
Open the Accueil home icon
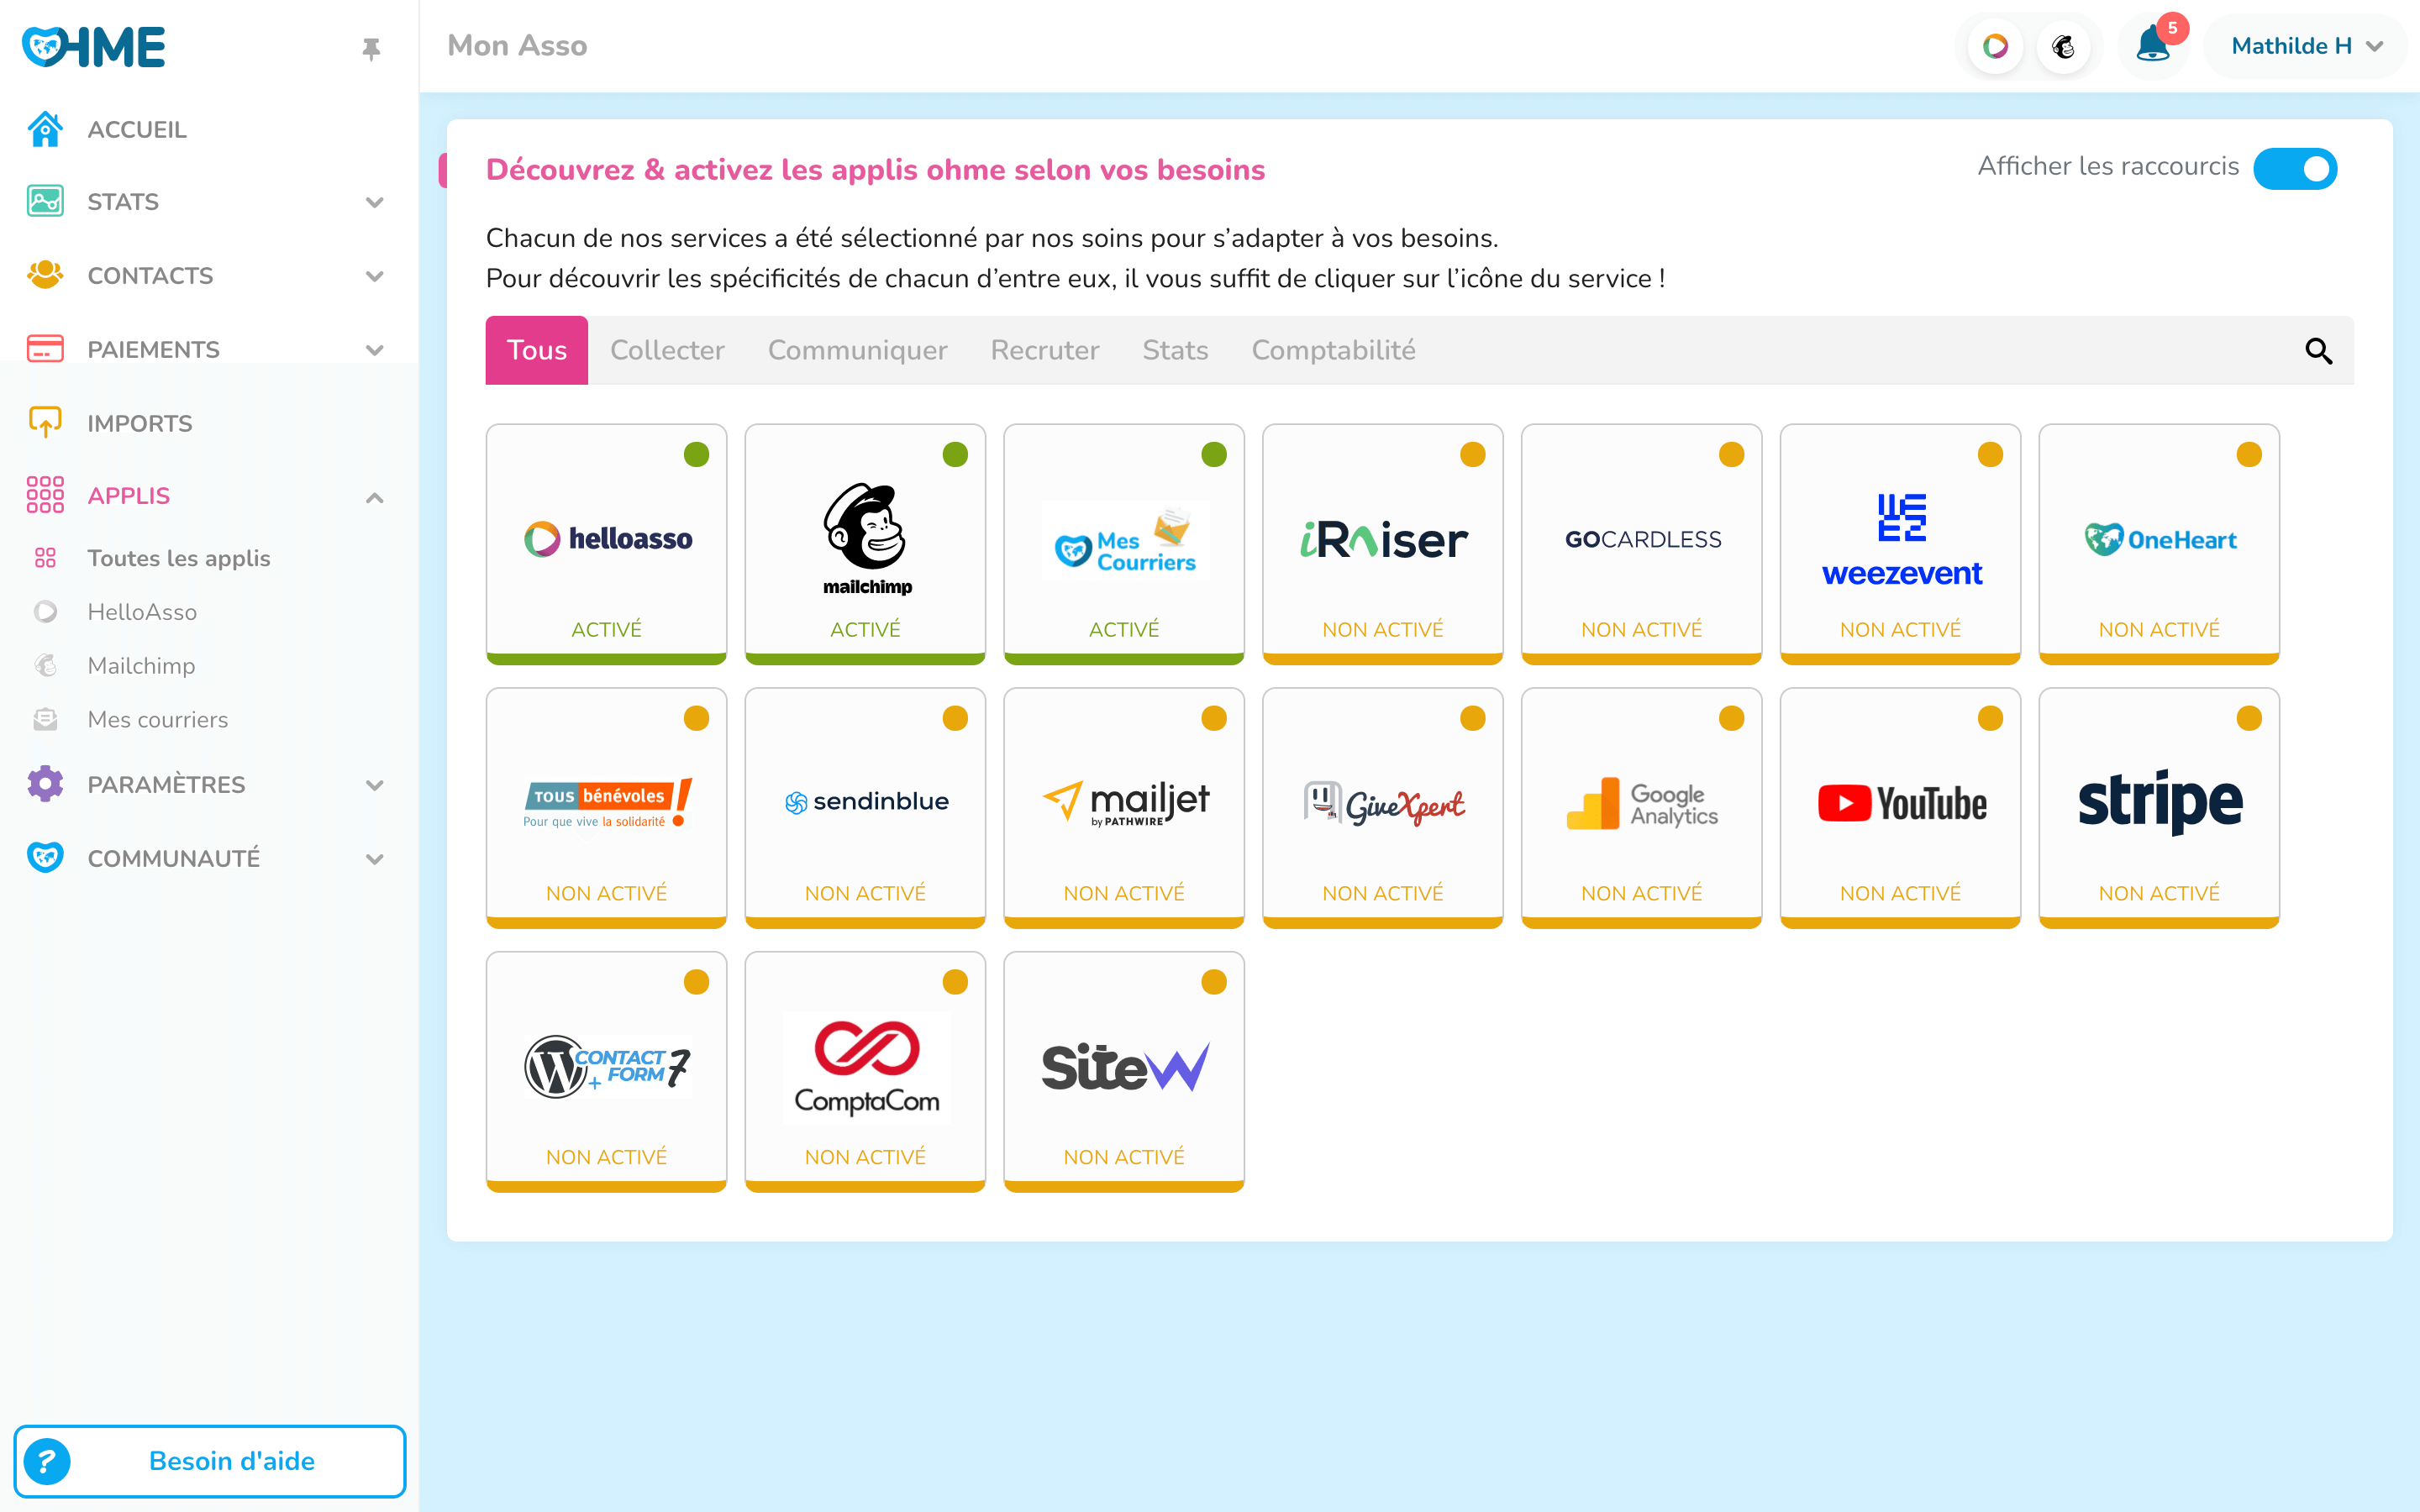(x=45, y=129)
